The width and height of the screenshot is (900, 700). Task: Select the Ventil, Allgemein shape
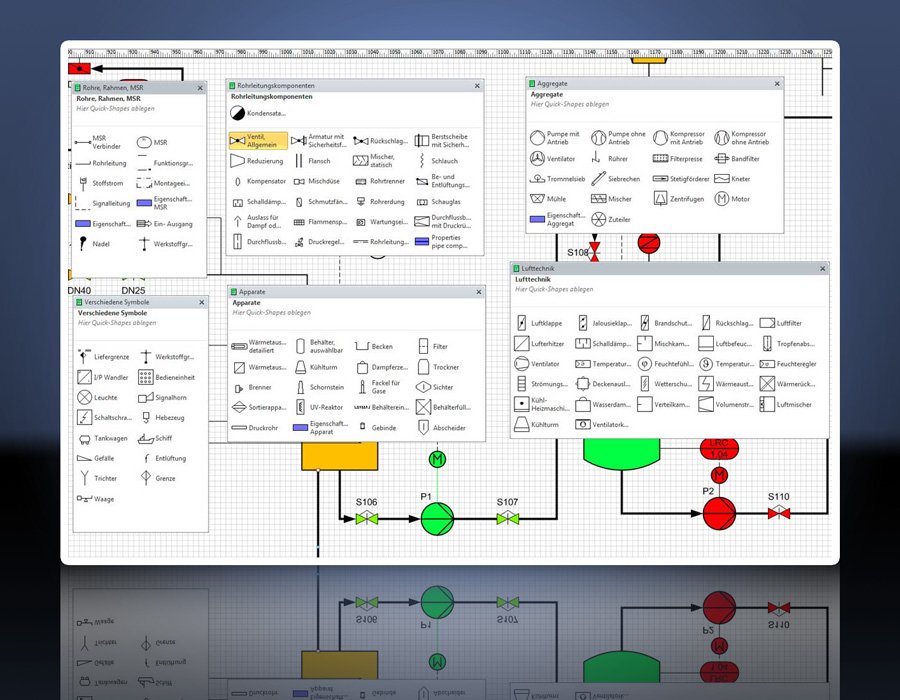(x=258, y=141)
